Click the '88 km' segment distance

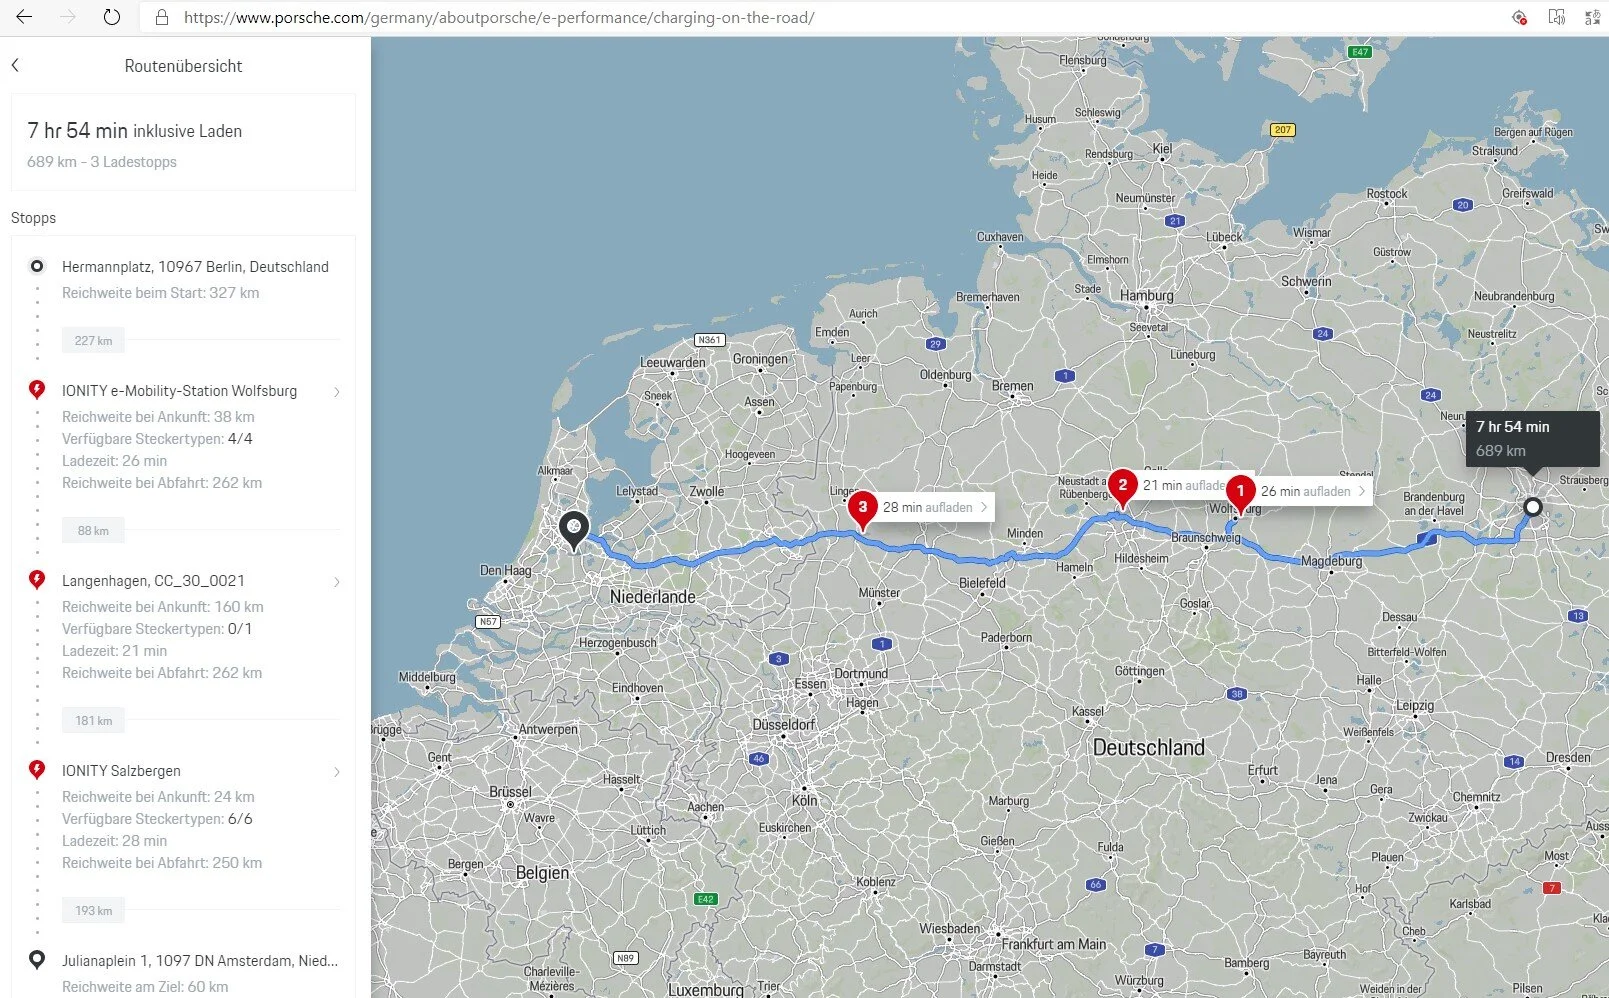(x=93, y=531)
